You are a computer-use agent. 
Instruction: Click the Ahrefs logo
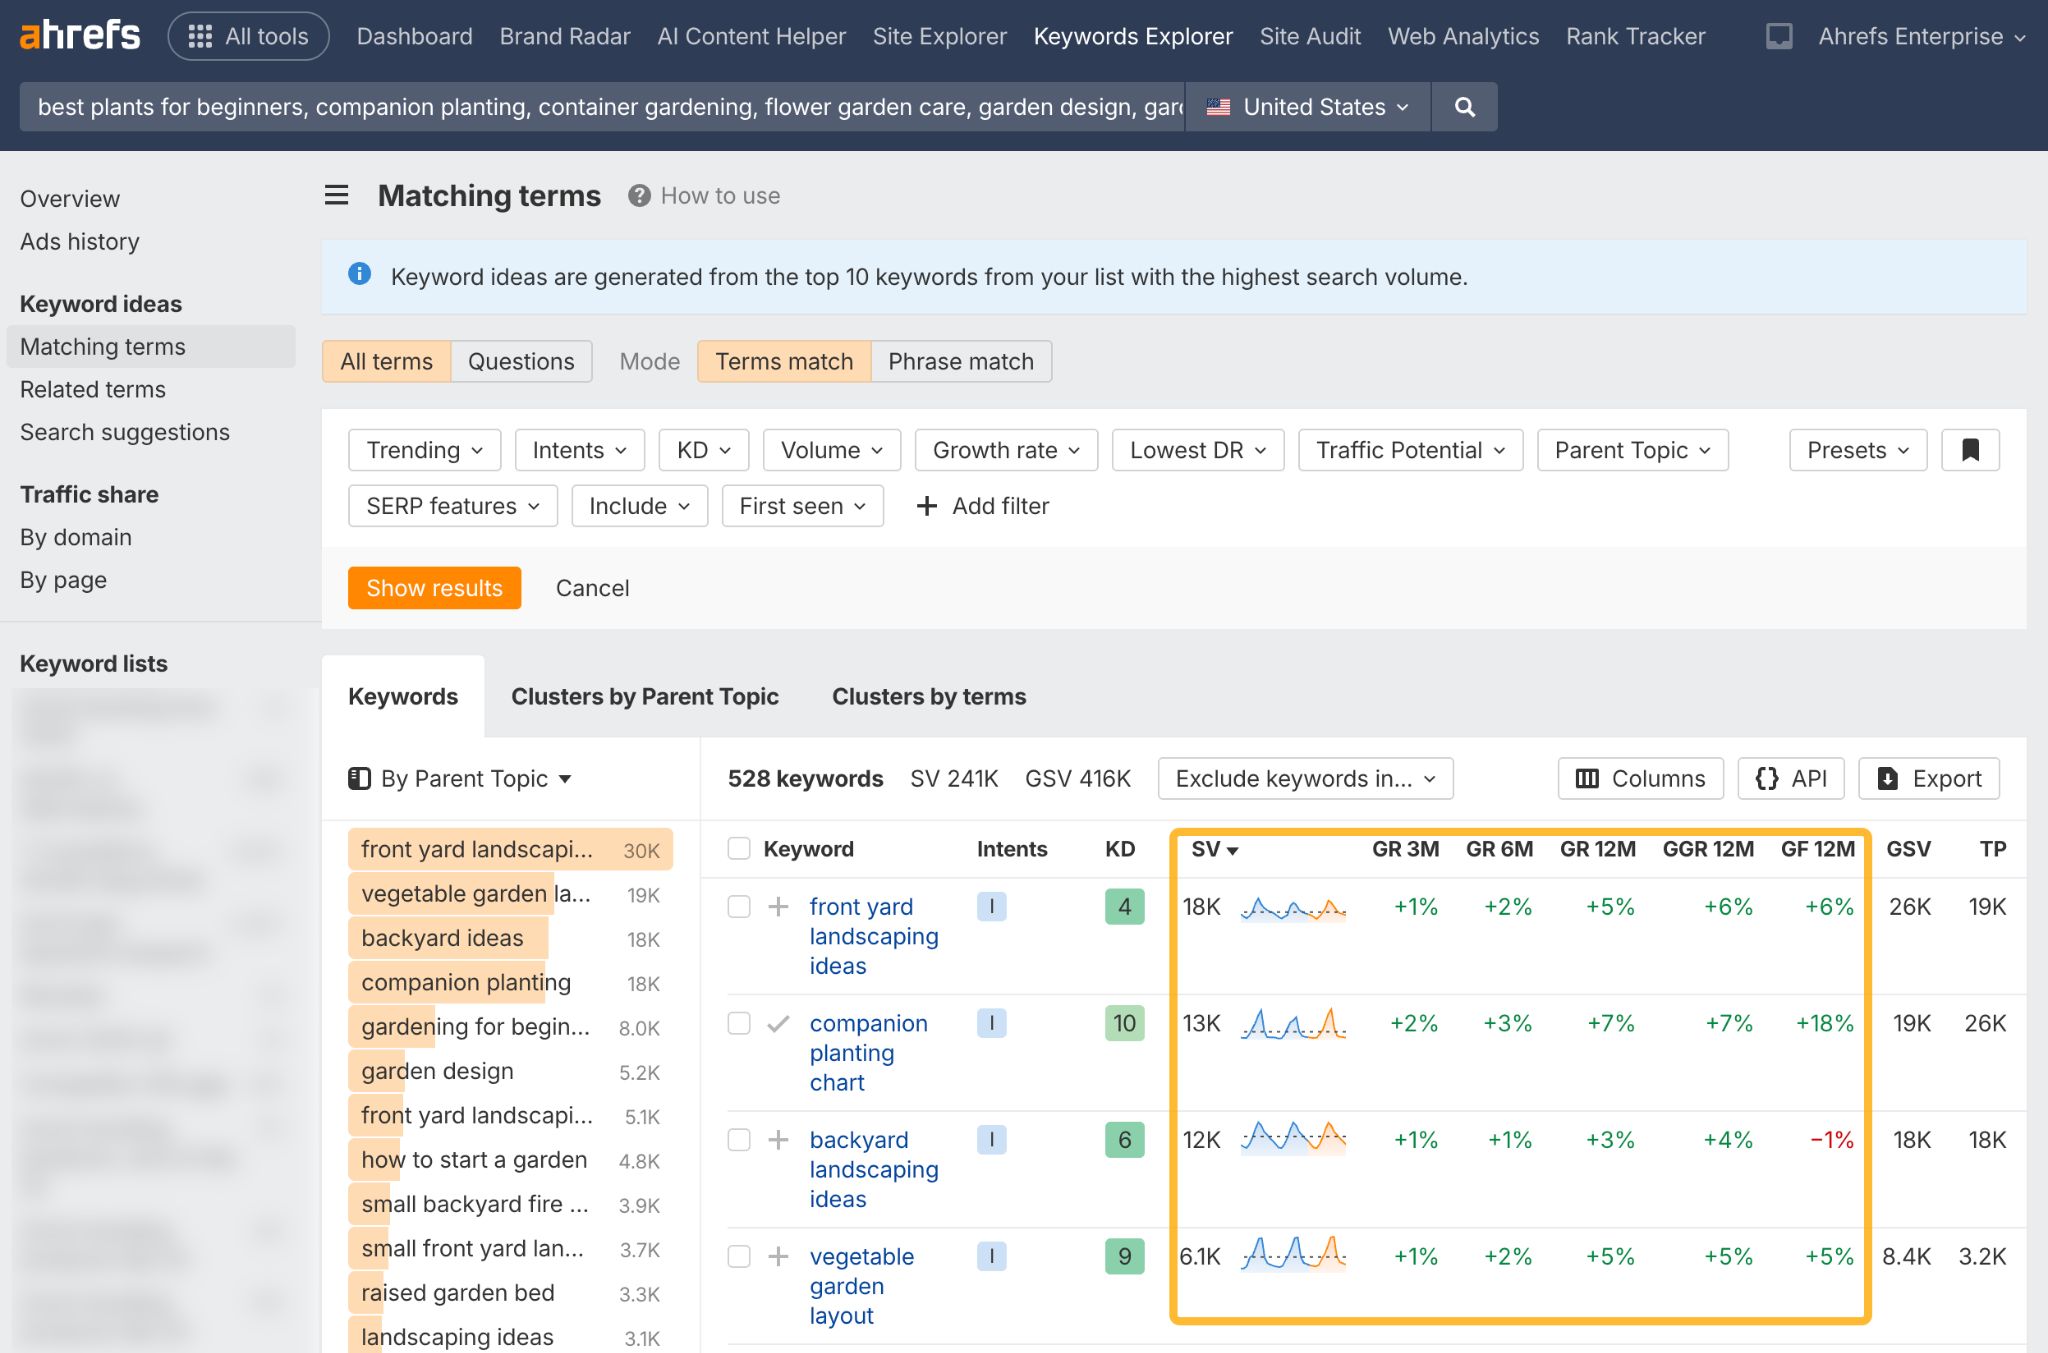[78, 35]
